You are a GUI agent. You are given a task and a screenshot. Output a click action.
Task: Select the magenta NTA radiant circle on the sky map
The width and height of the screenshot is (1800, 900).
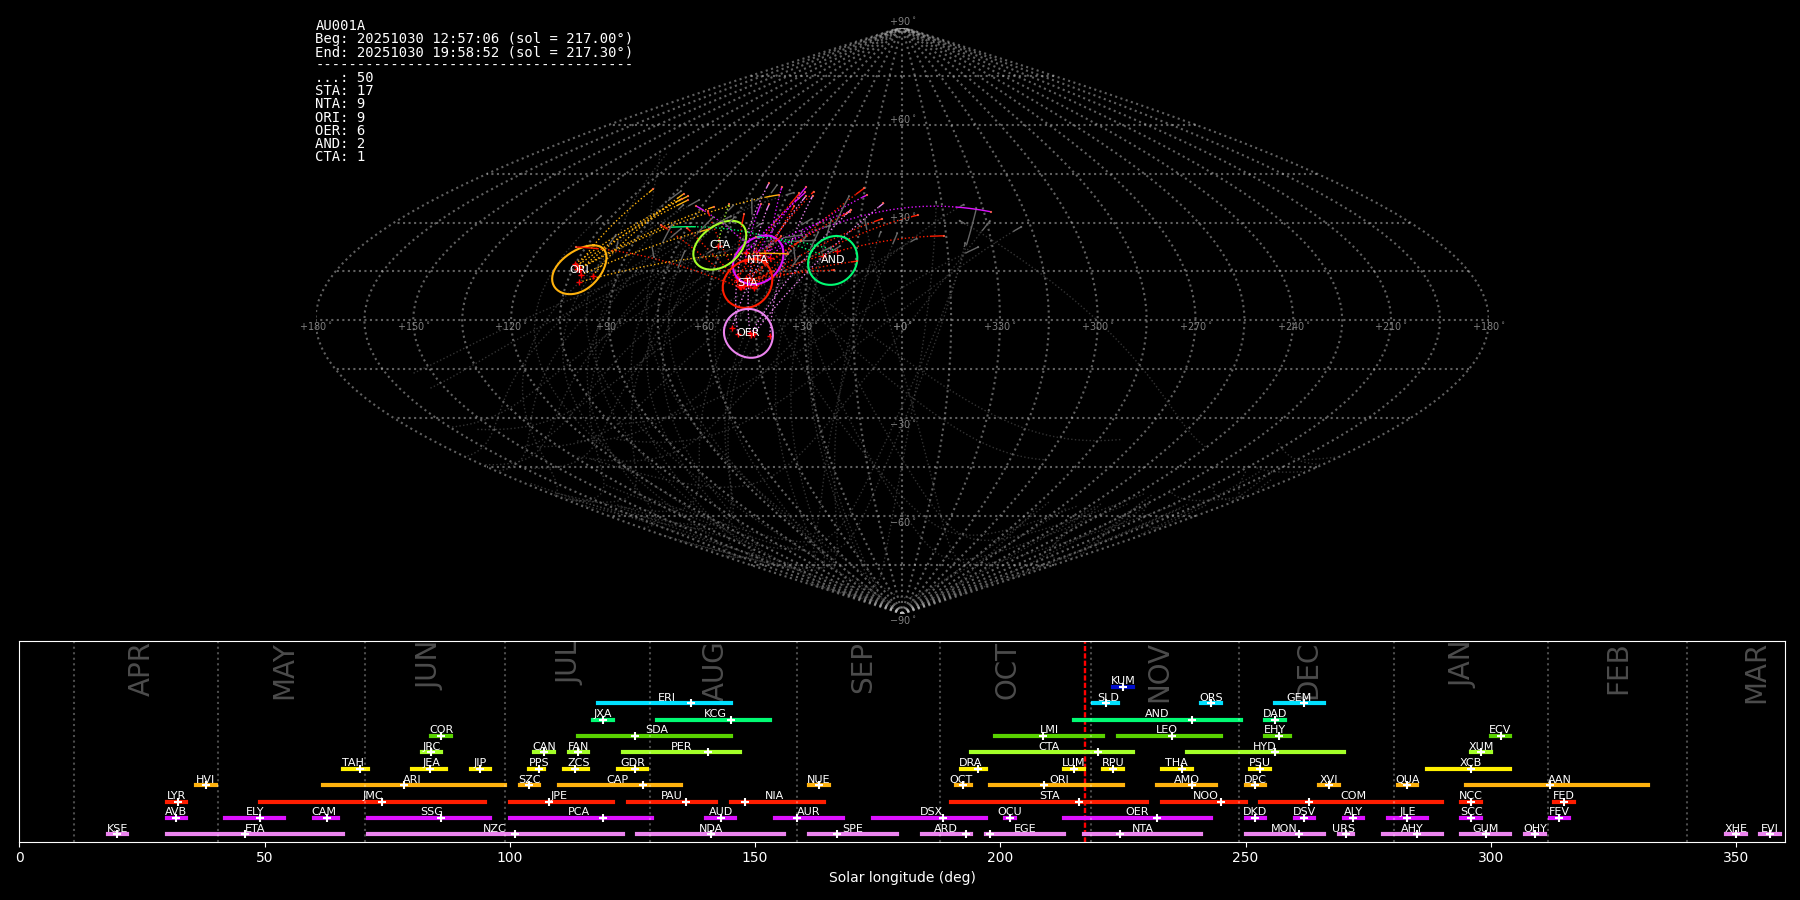(x=758, y=260)
